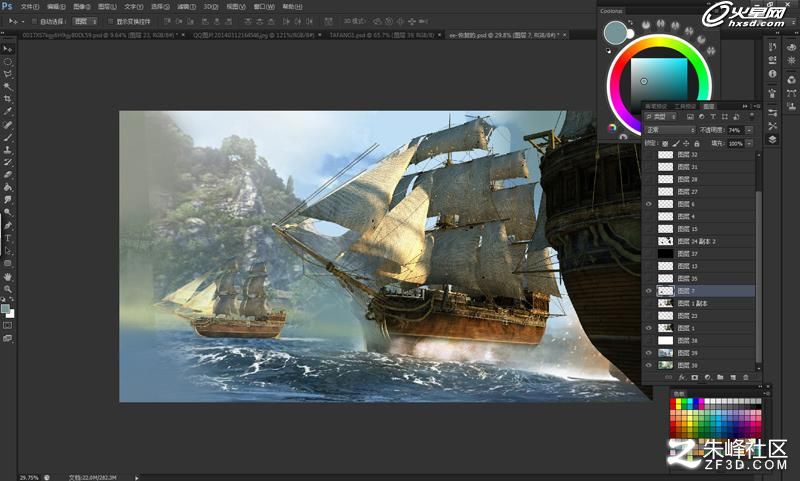Viewport: 800px width, 481px height.
Task: Open the opacity slider arrow
Action: [x=748, y=130]
